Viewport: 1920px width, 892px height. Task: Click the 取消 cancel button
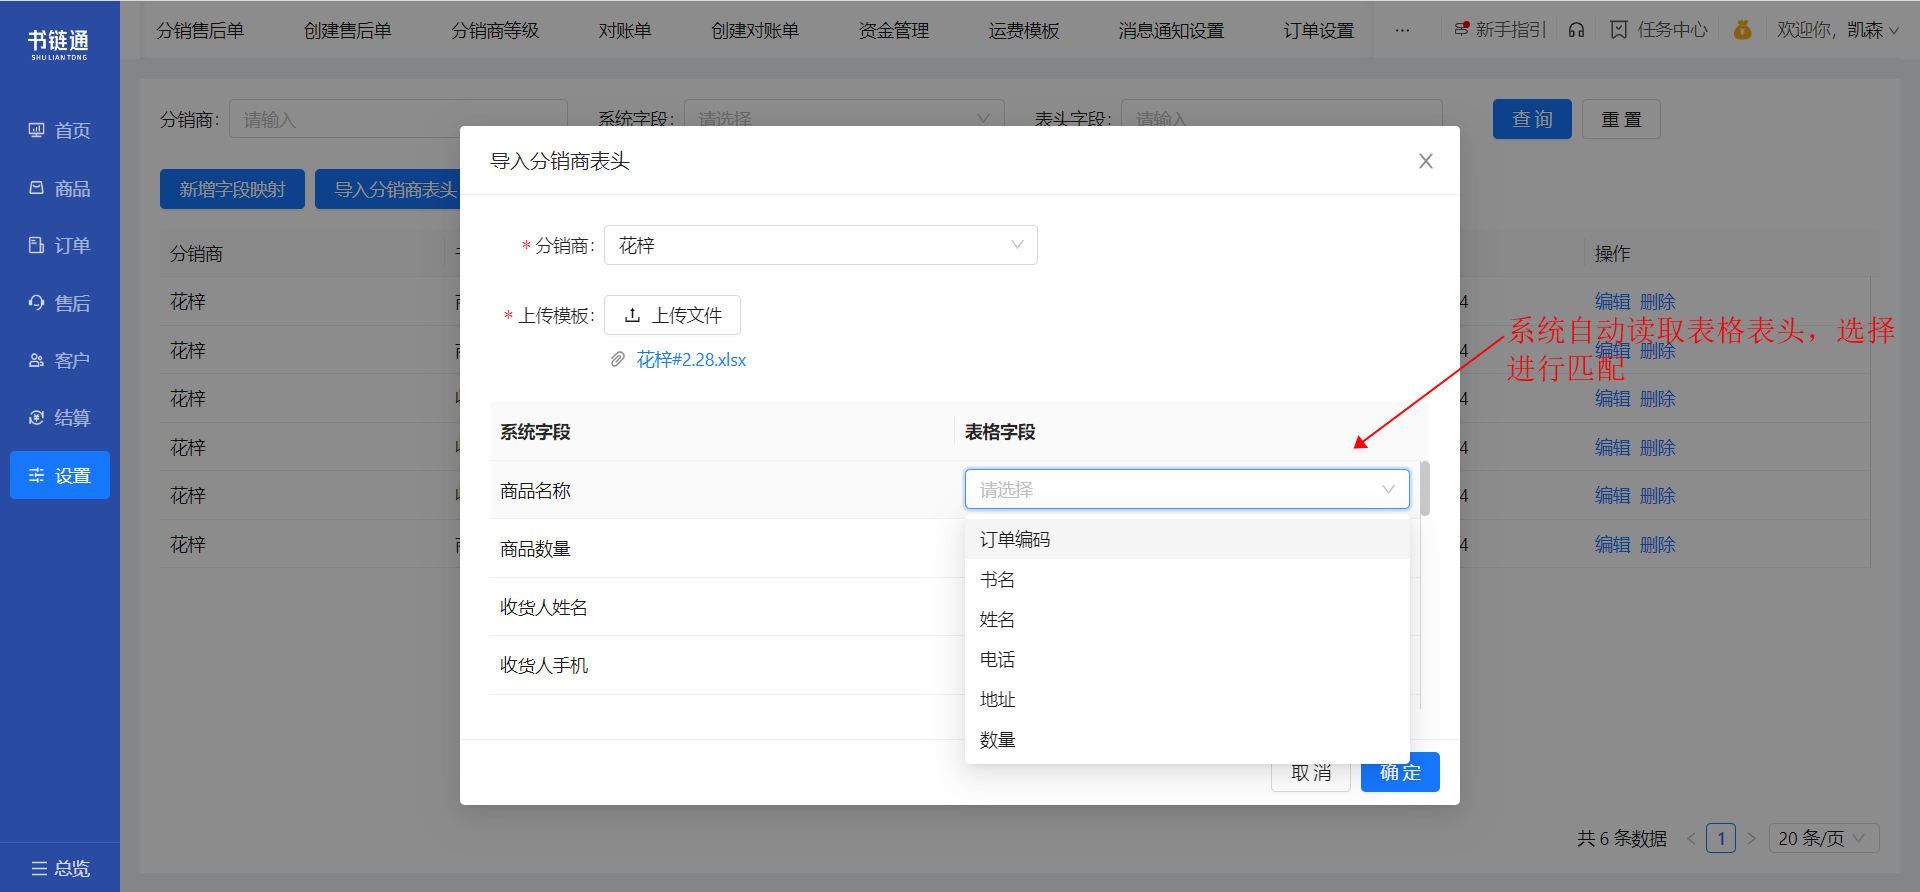point(1311,774)
